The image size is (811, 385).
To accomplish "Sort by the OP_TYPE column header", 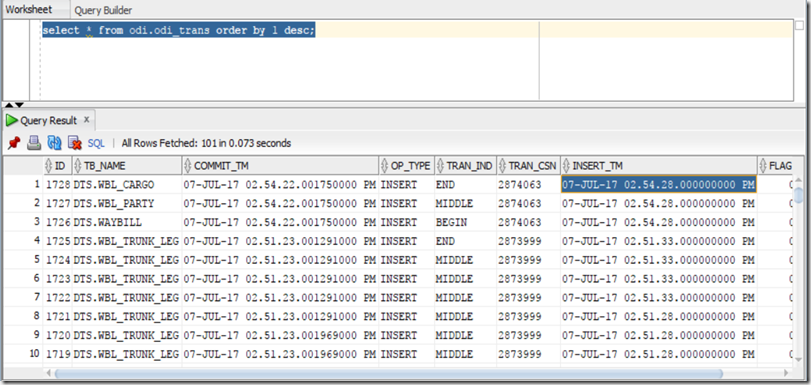I will (407, 166).
